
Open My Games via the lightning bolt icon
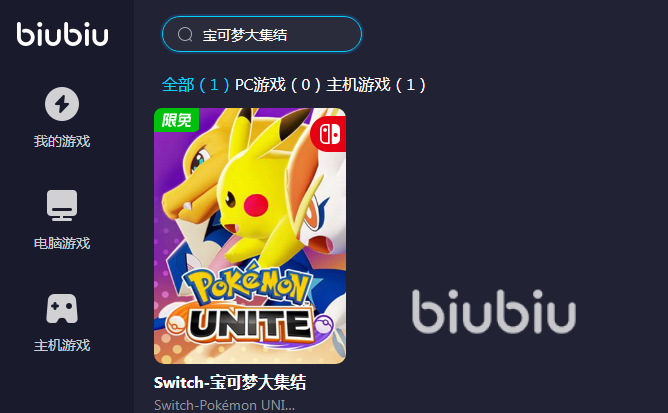click(x=62, y=104)
